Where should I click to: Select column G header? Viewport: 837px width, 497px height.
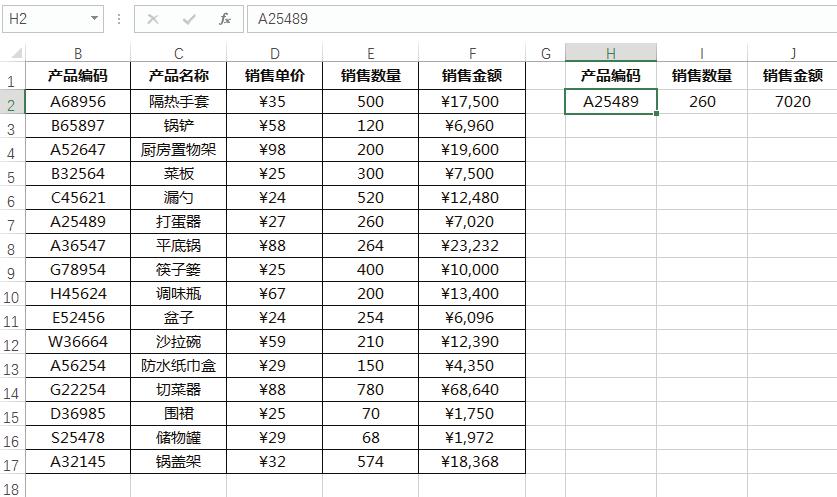pyautogui.click(x=546, y=53)
